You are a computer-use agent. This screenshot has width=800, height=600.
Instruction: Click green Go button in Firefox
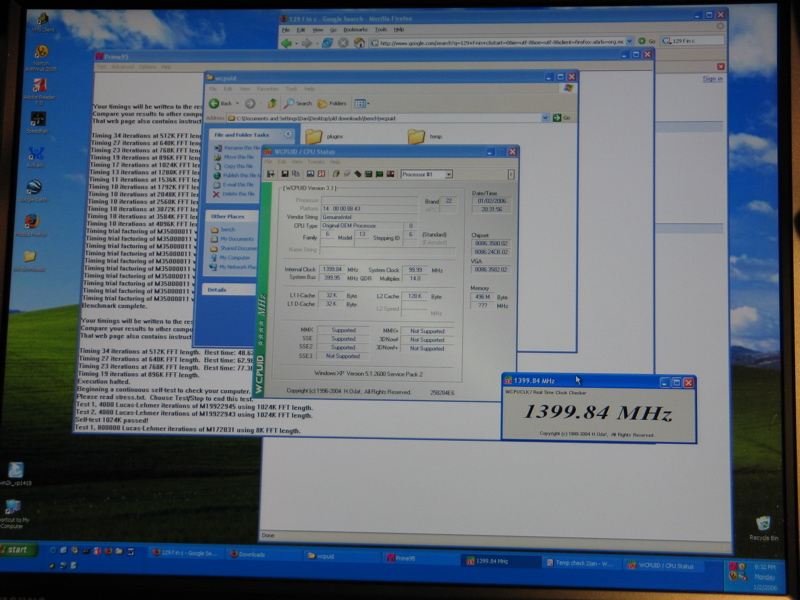(x=646, y=41)
